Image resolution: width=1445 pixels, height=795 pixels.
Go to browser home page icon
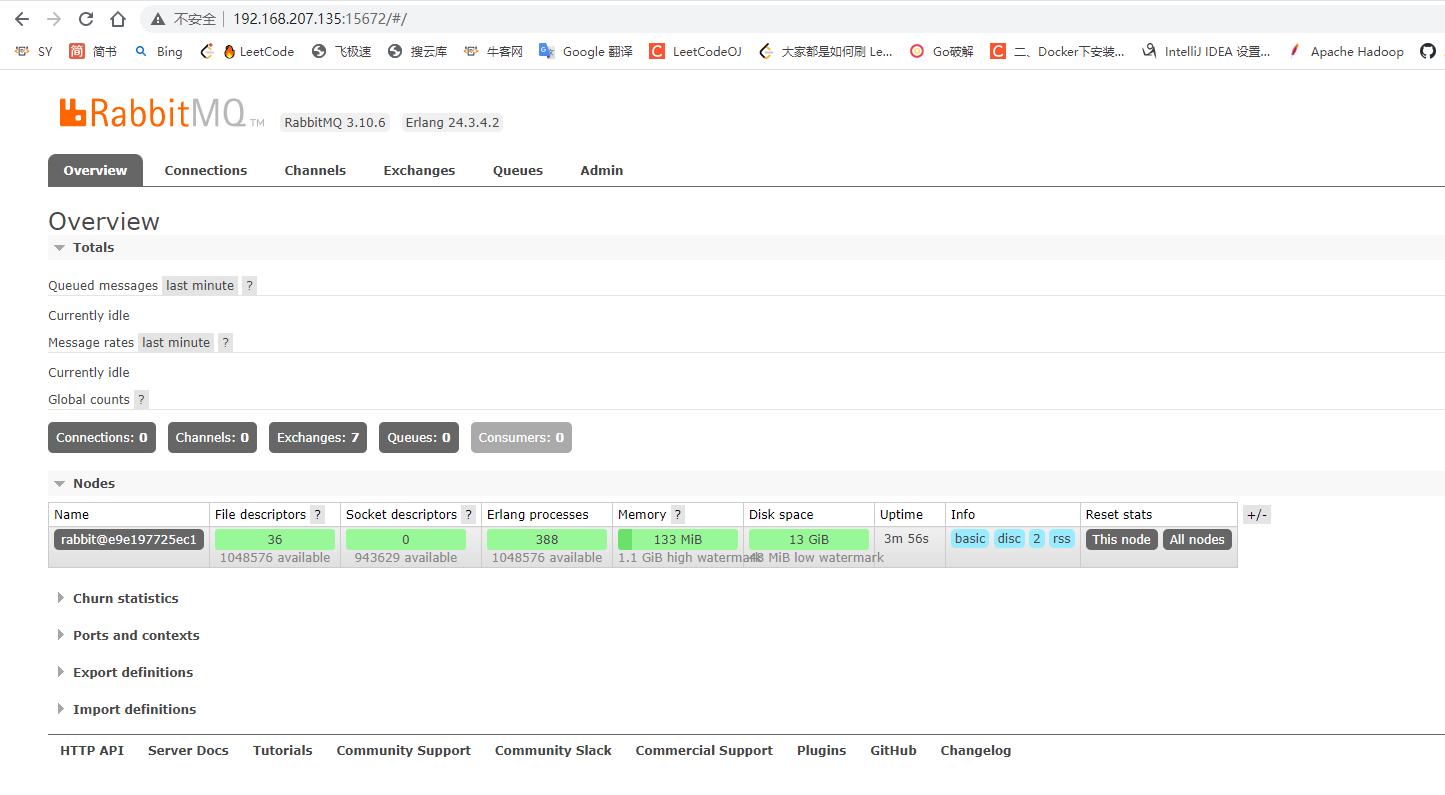pos(118,19)
